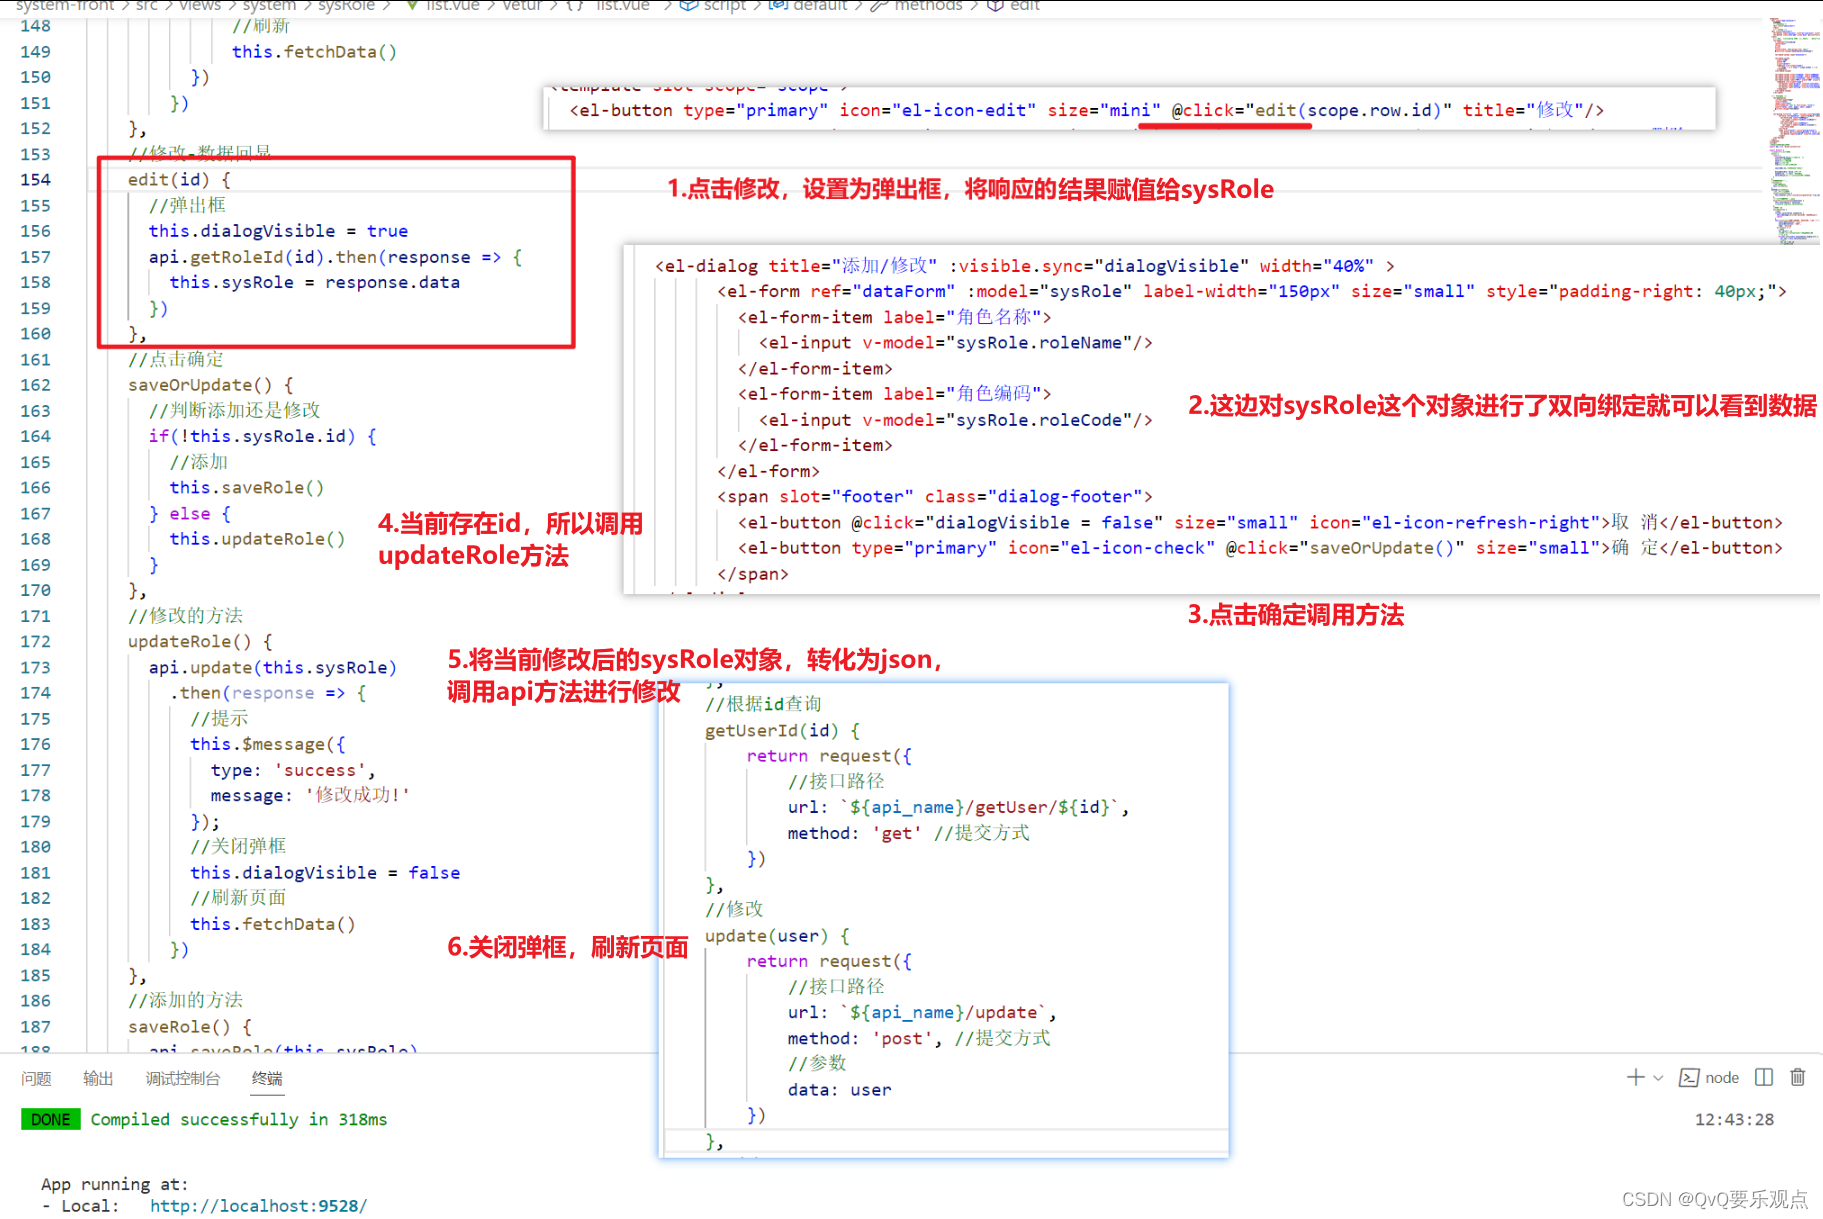The image size is (1823, 1219).
Task: Click line number 187 in the gutter
Action: [35, 1026]
